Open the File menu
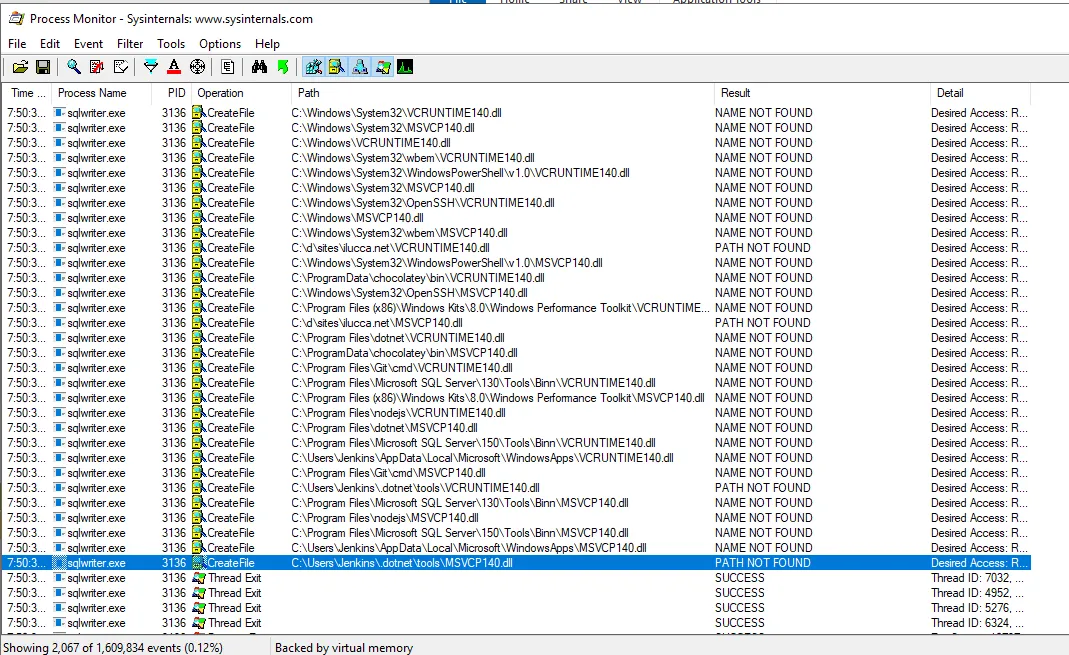This screenshot has width=1069, height=655. (17, 44)
